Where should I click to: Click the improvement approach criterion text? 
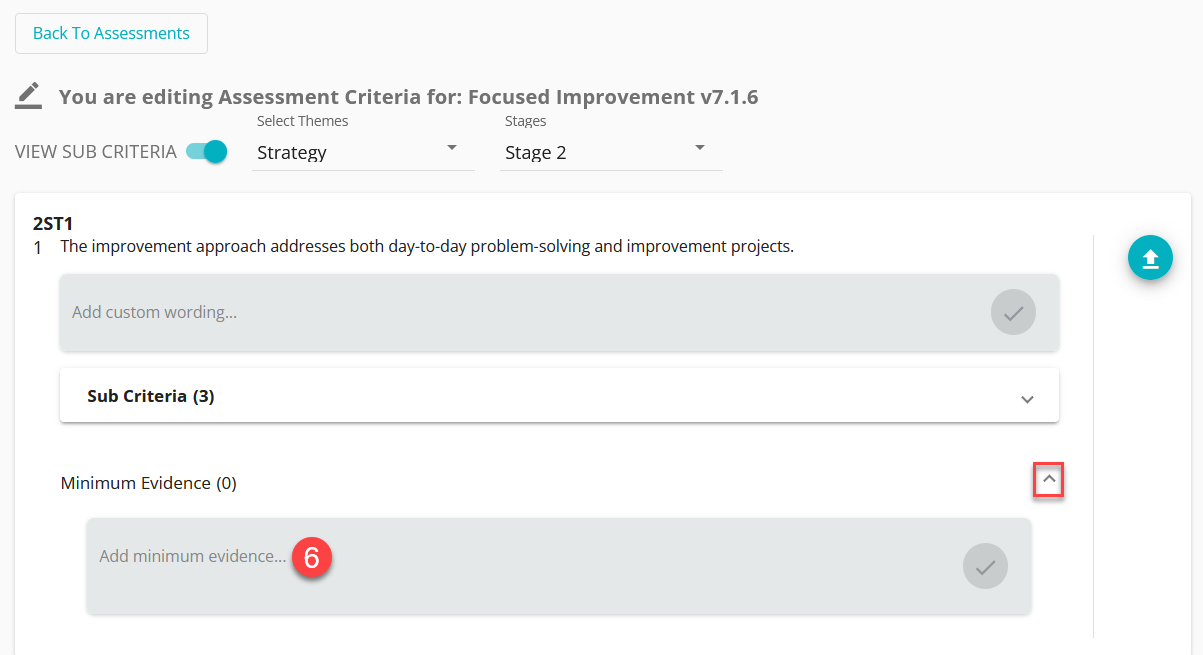coord(427,246)
